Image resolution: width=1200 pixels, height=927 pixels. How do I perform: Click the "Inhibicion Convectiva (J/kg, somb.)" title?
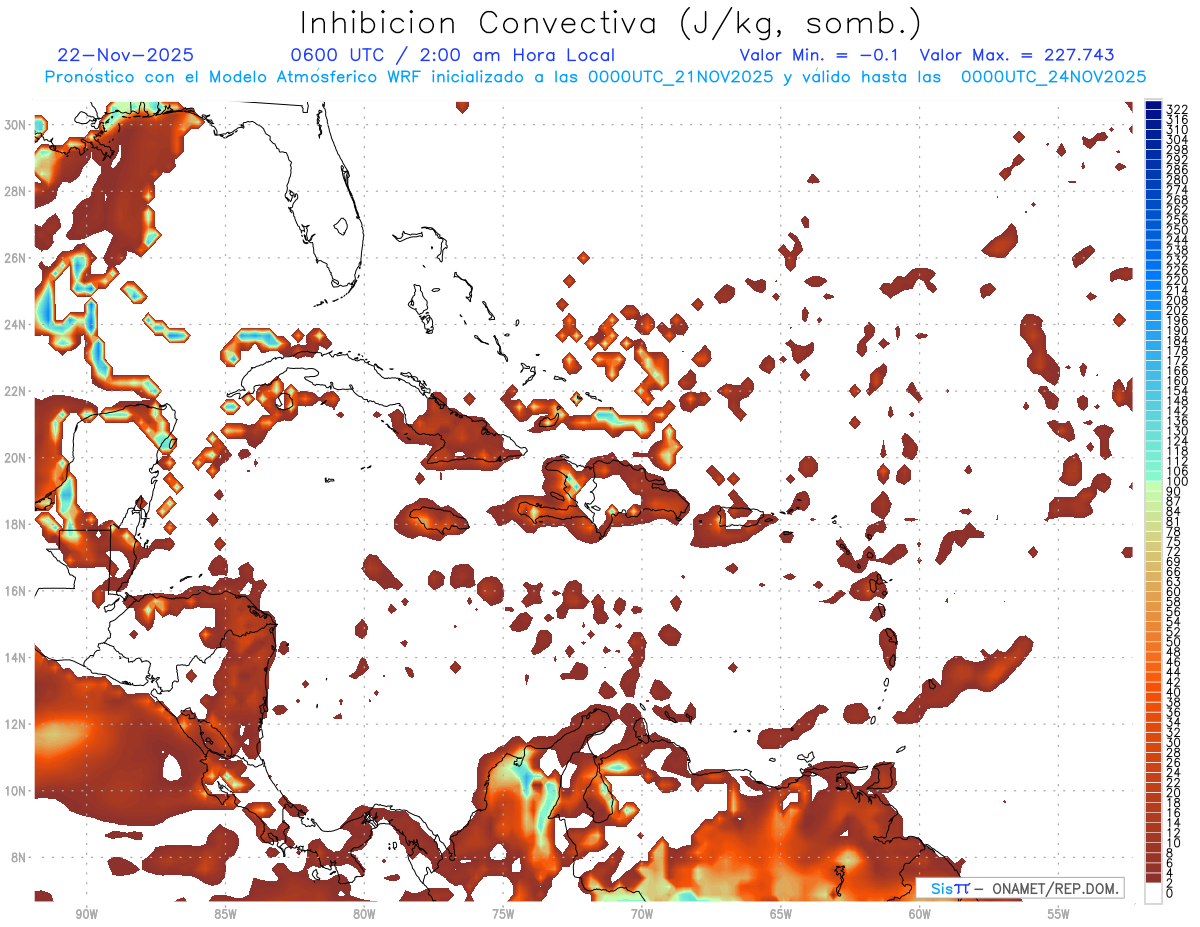(x=611, y=23)
